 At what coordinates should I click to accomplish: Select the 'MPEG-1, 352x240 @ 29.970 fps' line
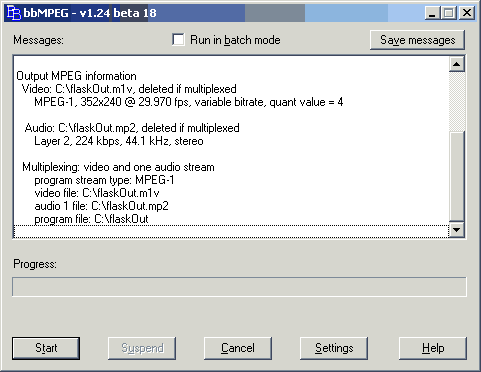[x=189, y=102]
